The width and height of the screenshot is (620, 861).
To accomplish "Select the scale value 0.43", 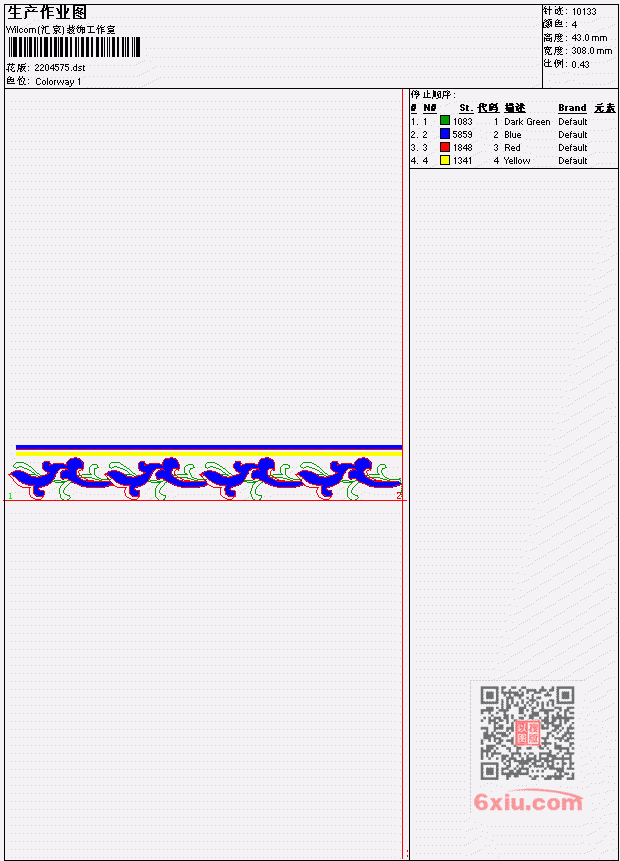I will click(x=580, y=64).
